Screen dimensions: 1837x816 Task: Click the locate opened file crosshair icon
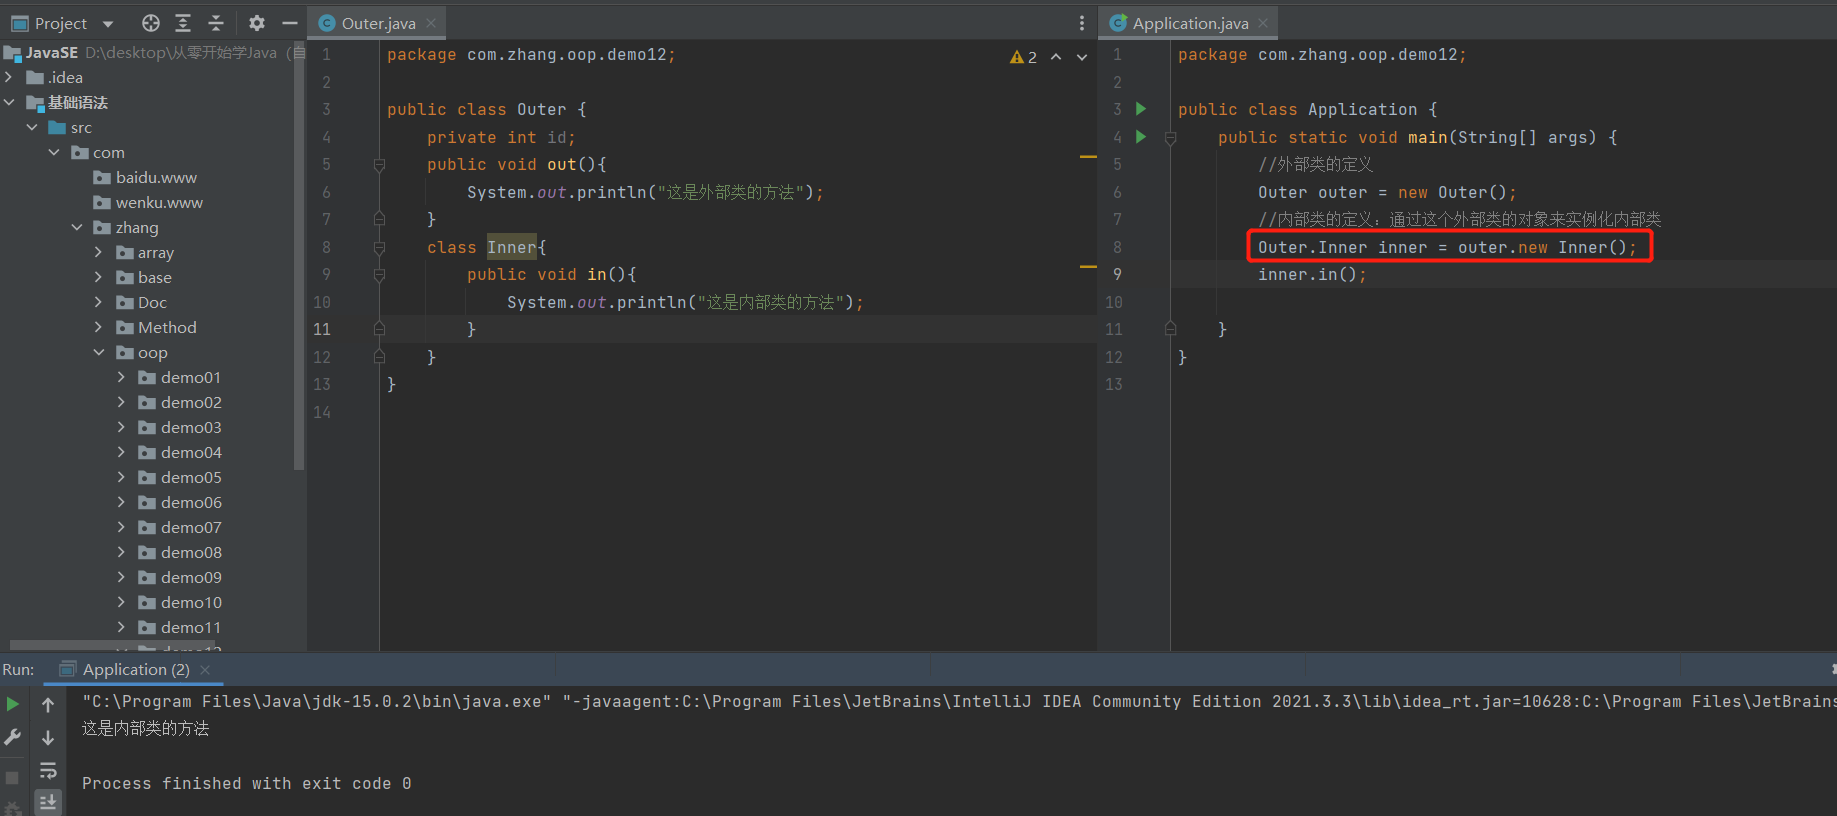[x=151, y=23]
